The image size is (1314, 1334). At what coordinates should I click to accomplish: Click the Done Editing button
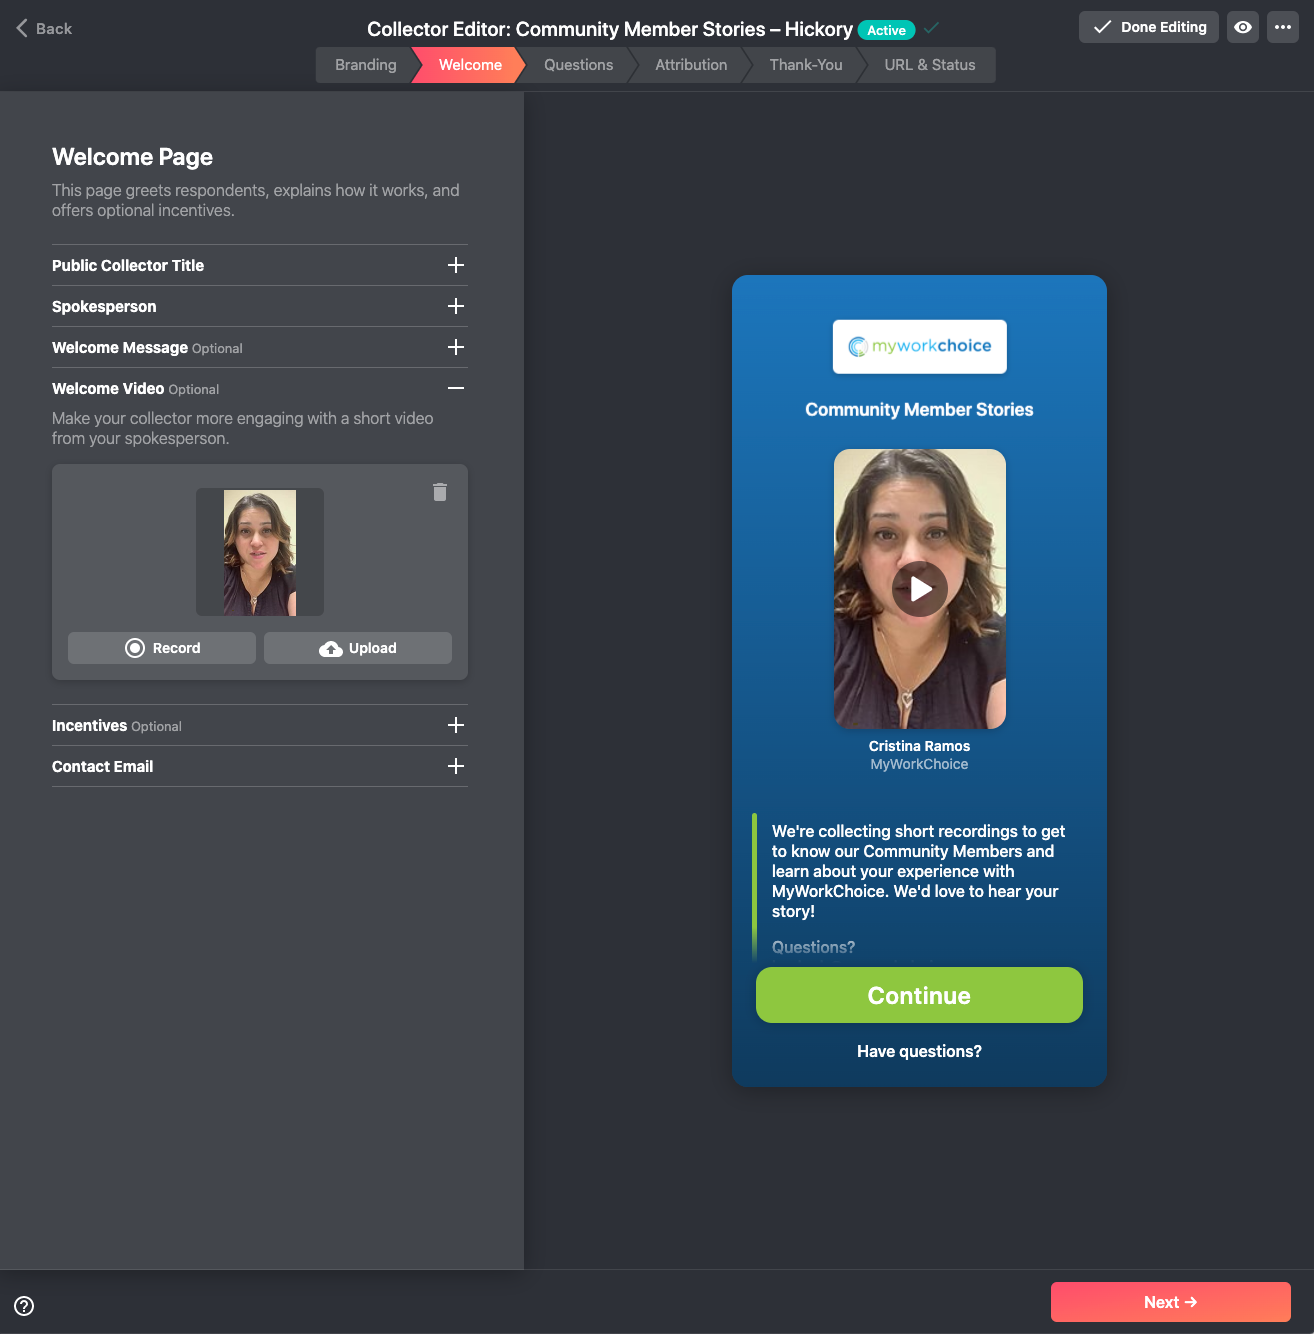click(1148, 27)
